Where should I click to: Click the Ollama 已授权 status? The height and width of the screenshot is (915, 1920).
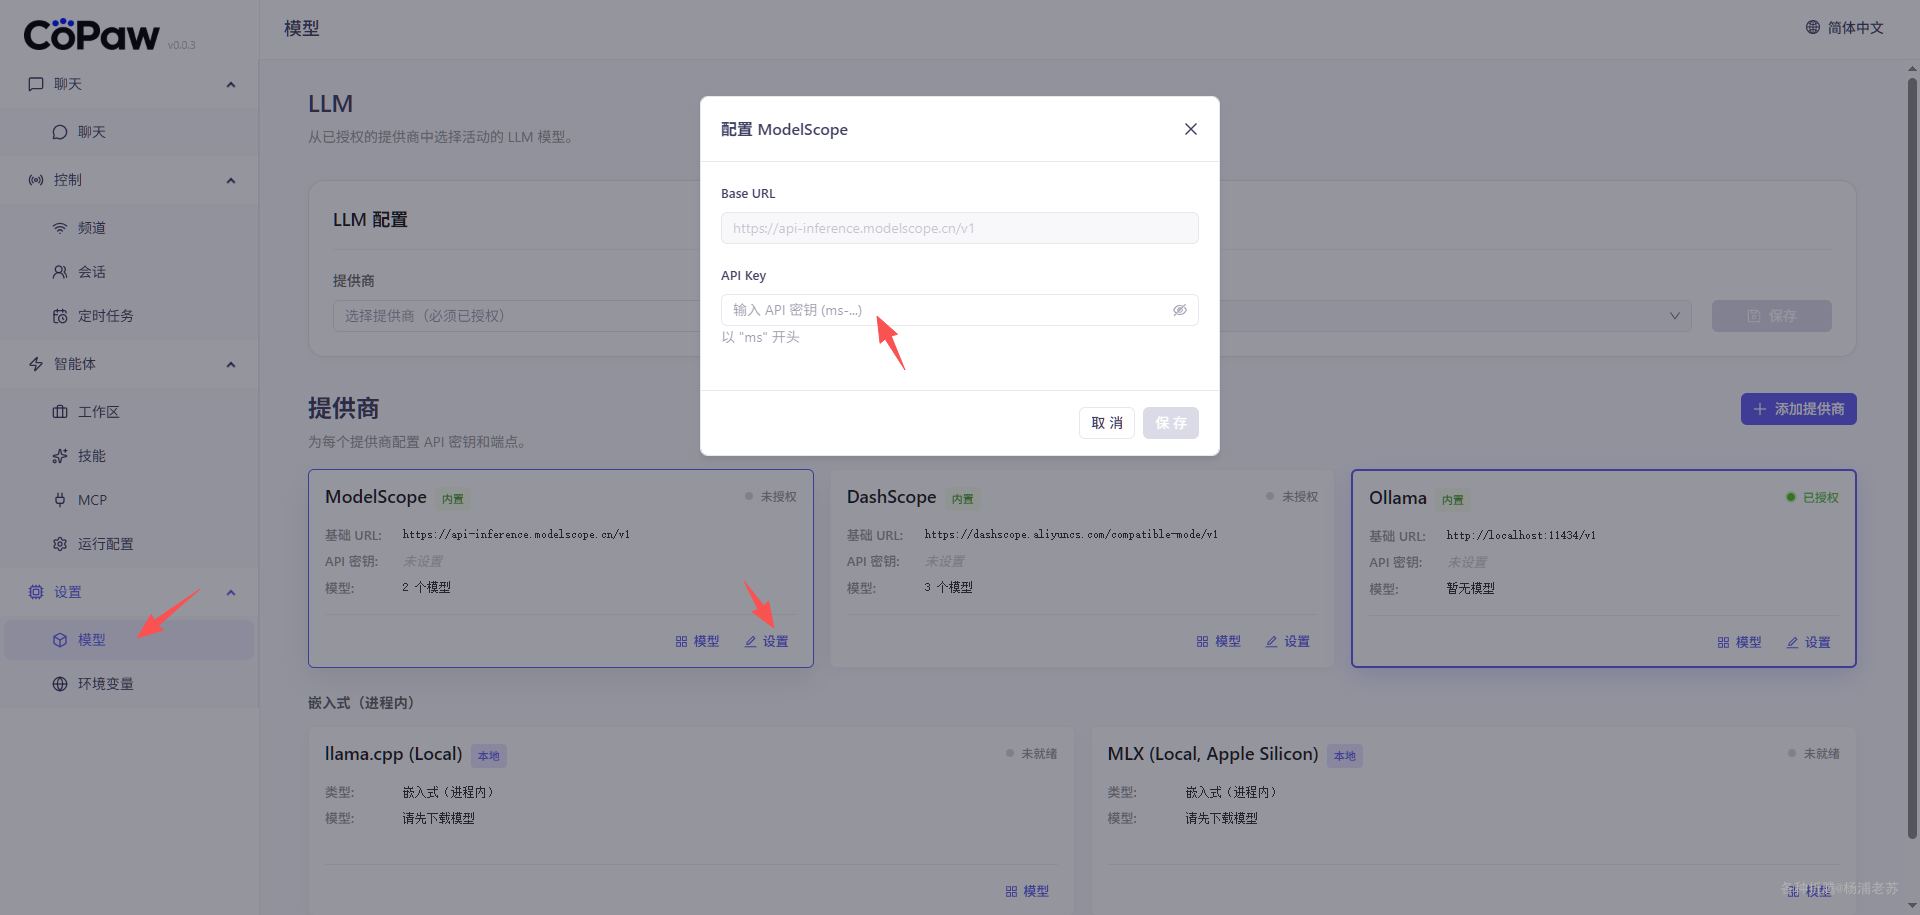[1813, 497]
